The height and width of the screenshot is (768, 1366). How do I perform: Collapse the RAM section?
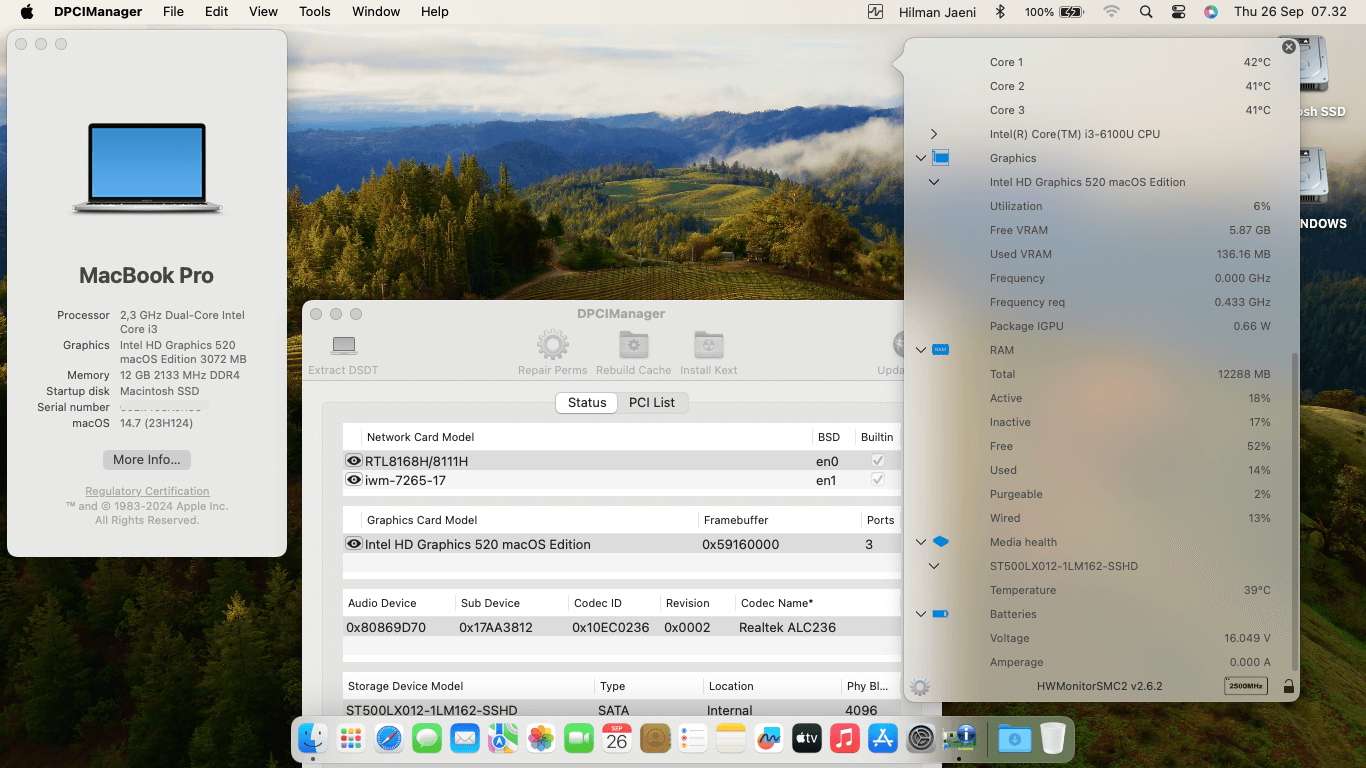coord(921,350)
